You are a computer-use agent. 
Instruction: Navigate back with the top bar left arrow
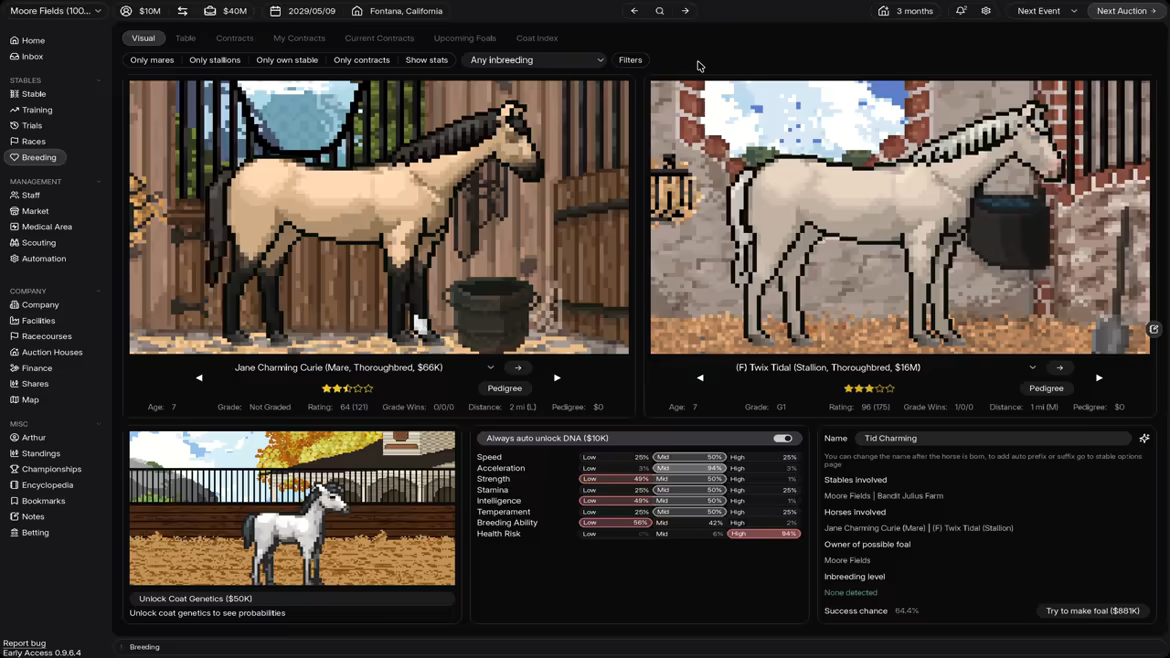[x=634, y=11]
